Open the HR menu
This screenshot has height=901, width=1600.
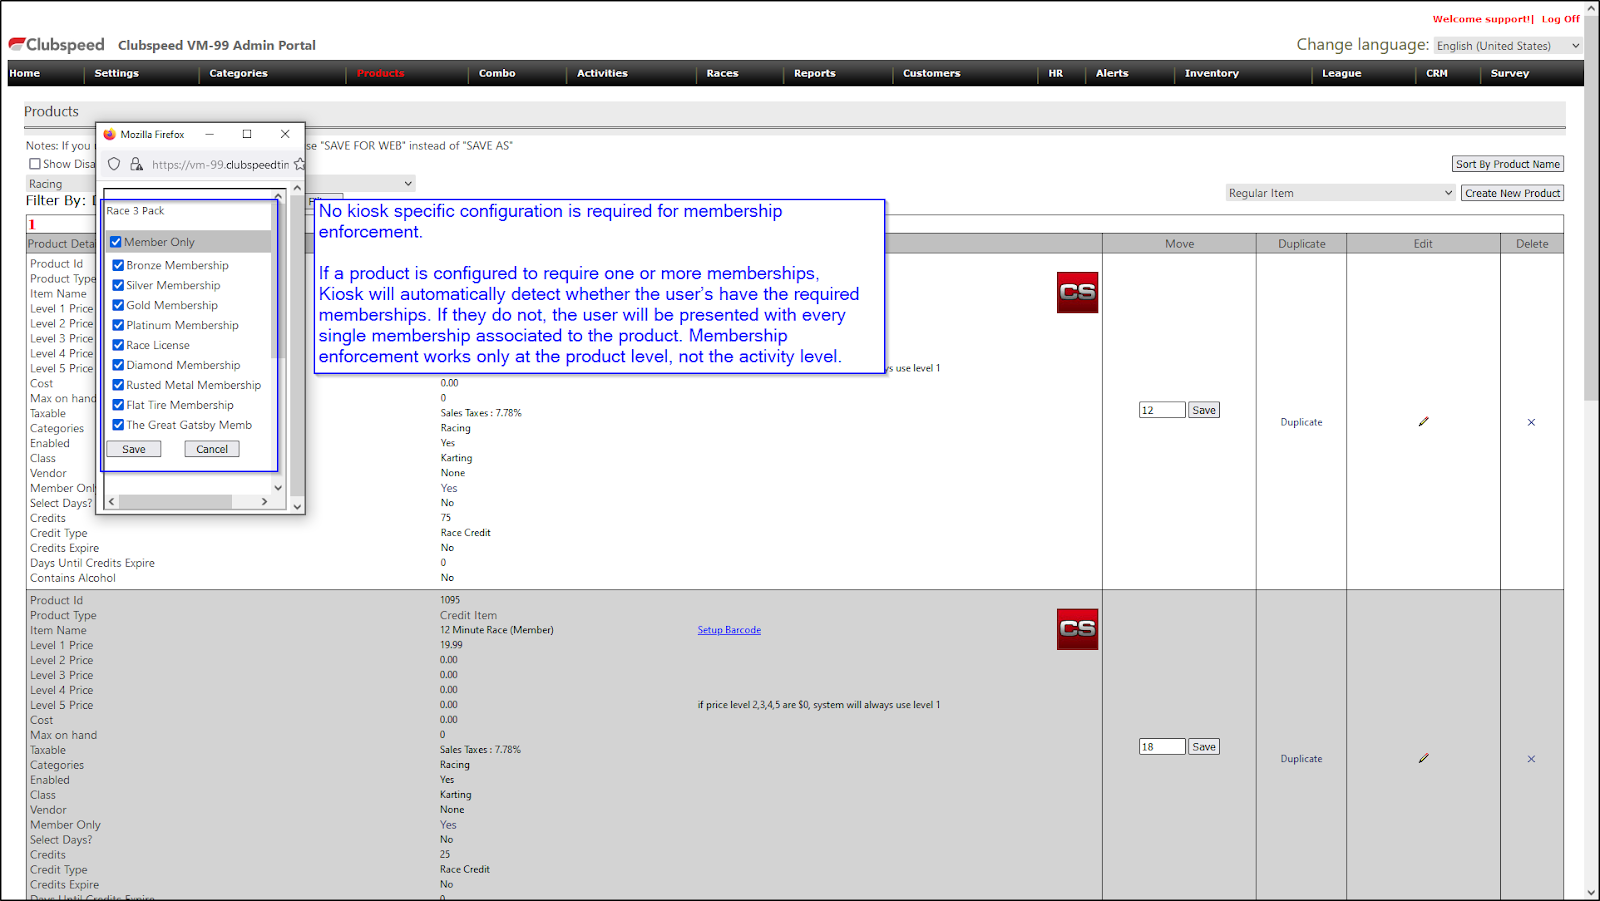[x=1056, y=73]
